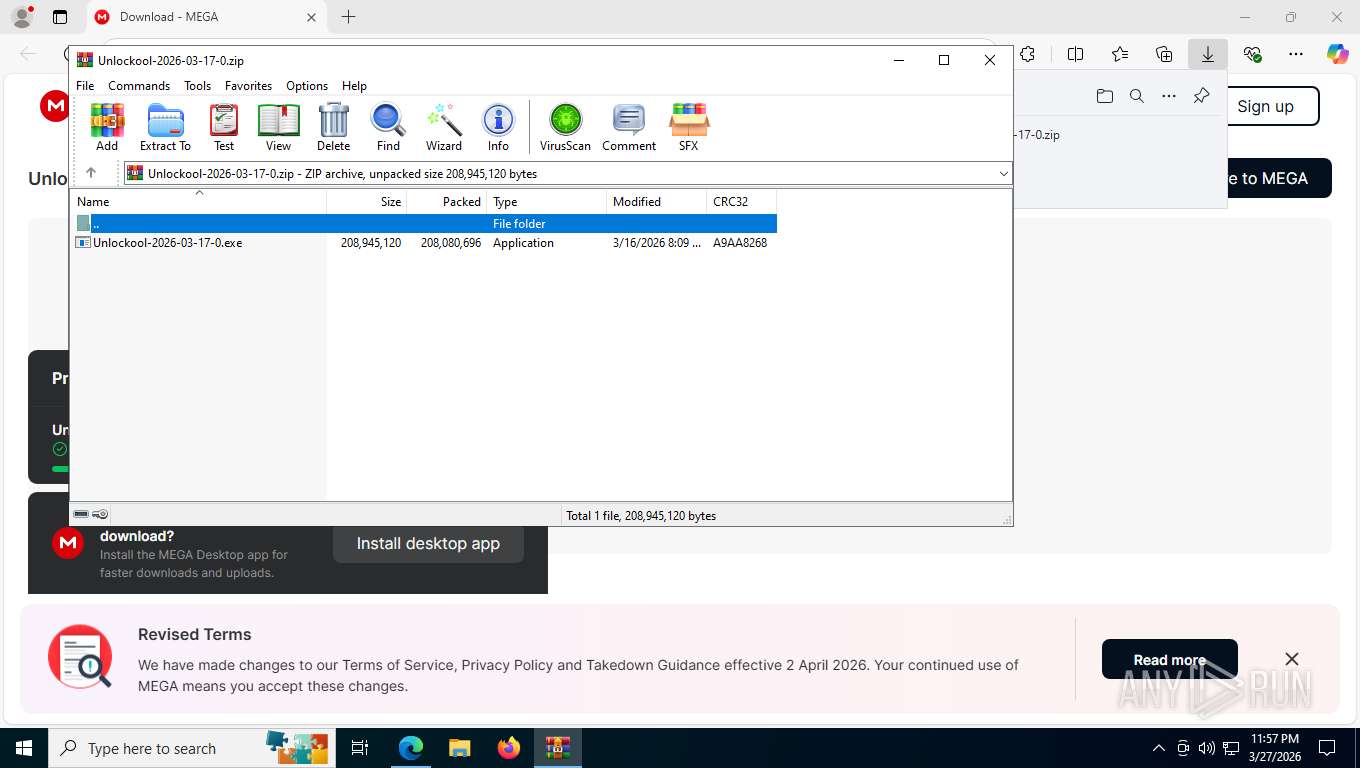Open the Find magnifier tool

(388, 127)
